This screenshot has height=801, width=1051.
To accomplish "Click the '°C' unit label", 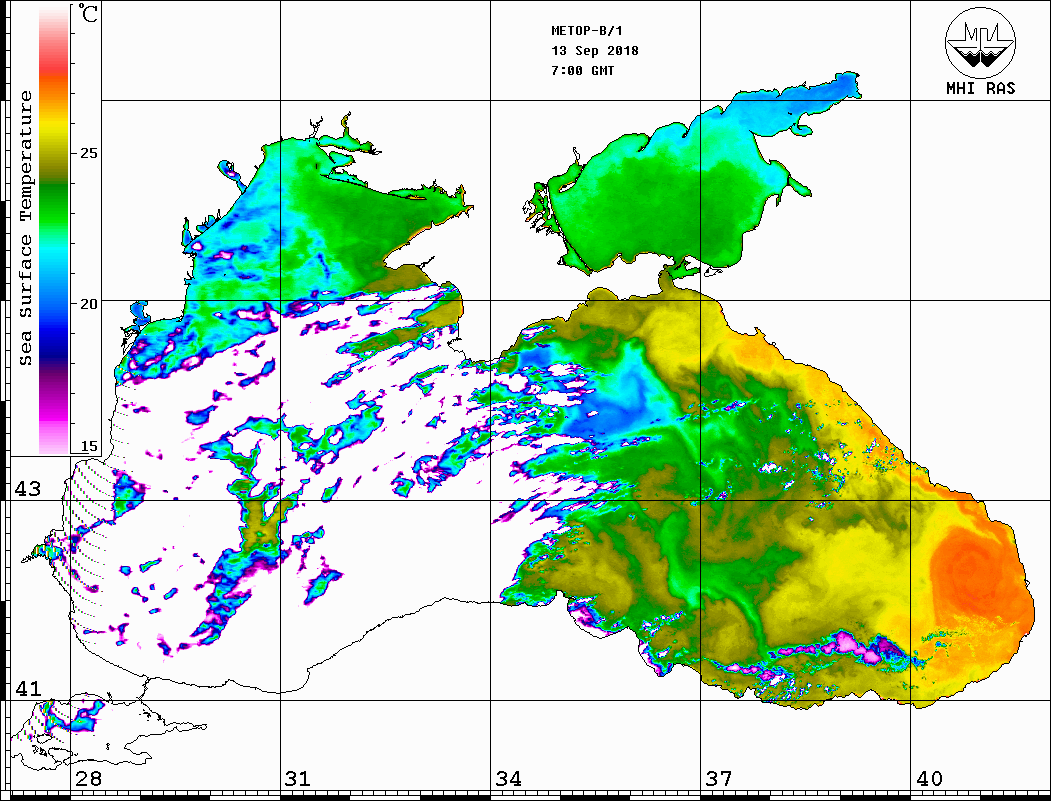I will pyautogui.click(x=88, y=13).
